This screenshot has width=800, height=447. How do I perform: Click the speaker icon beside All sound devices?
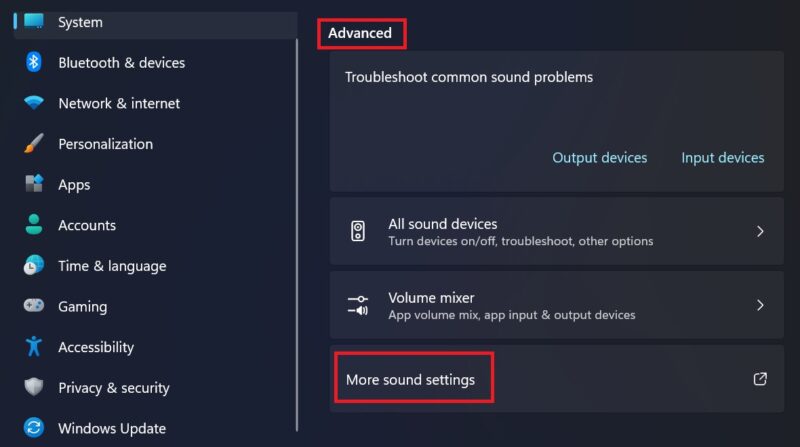pyautogui.click(x=358, y=231)
